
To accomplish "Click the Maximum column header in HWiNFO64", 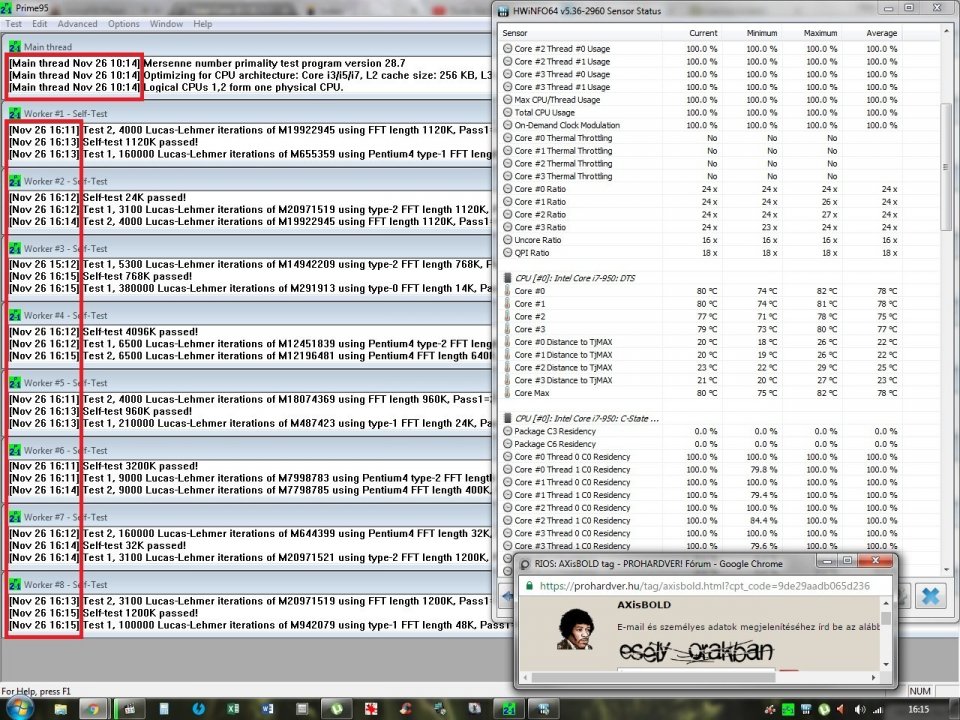I will pos(812,33).
